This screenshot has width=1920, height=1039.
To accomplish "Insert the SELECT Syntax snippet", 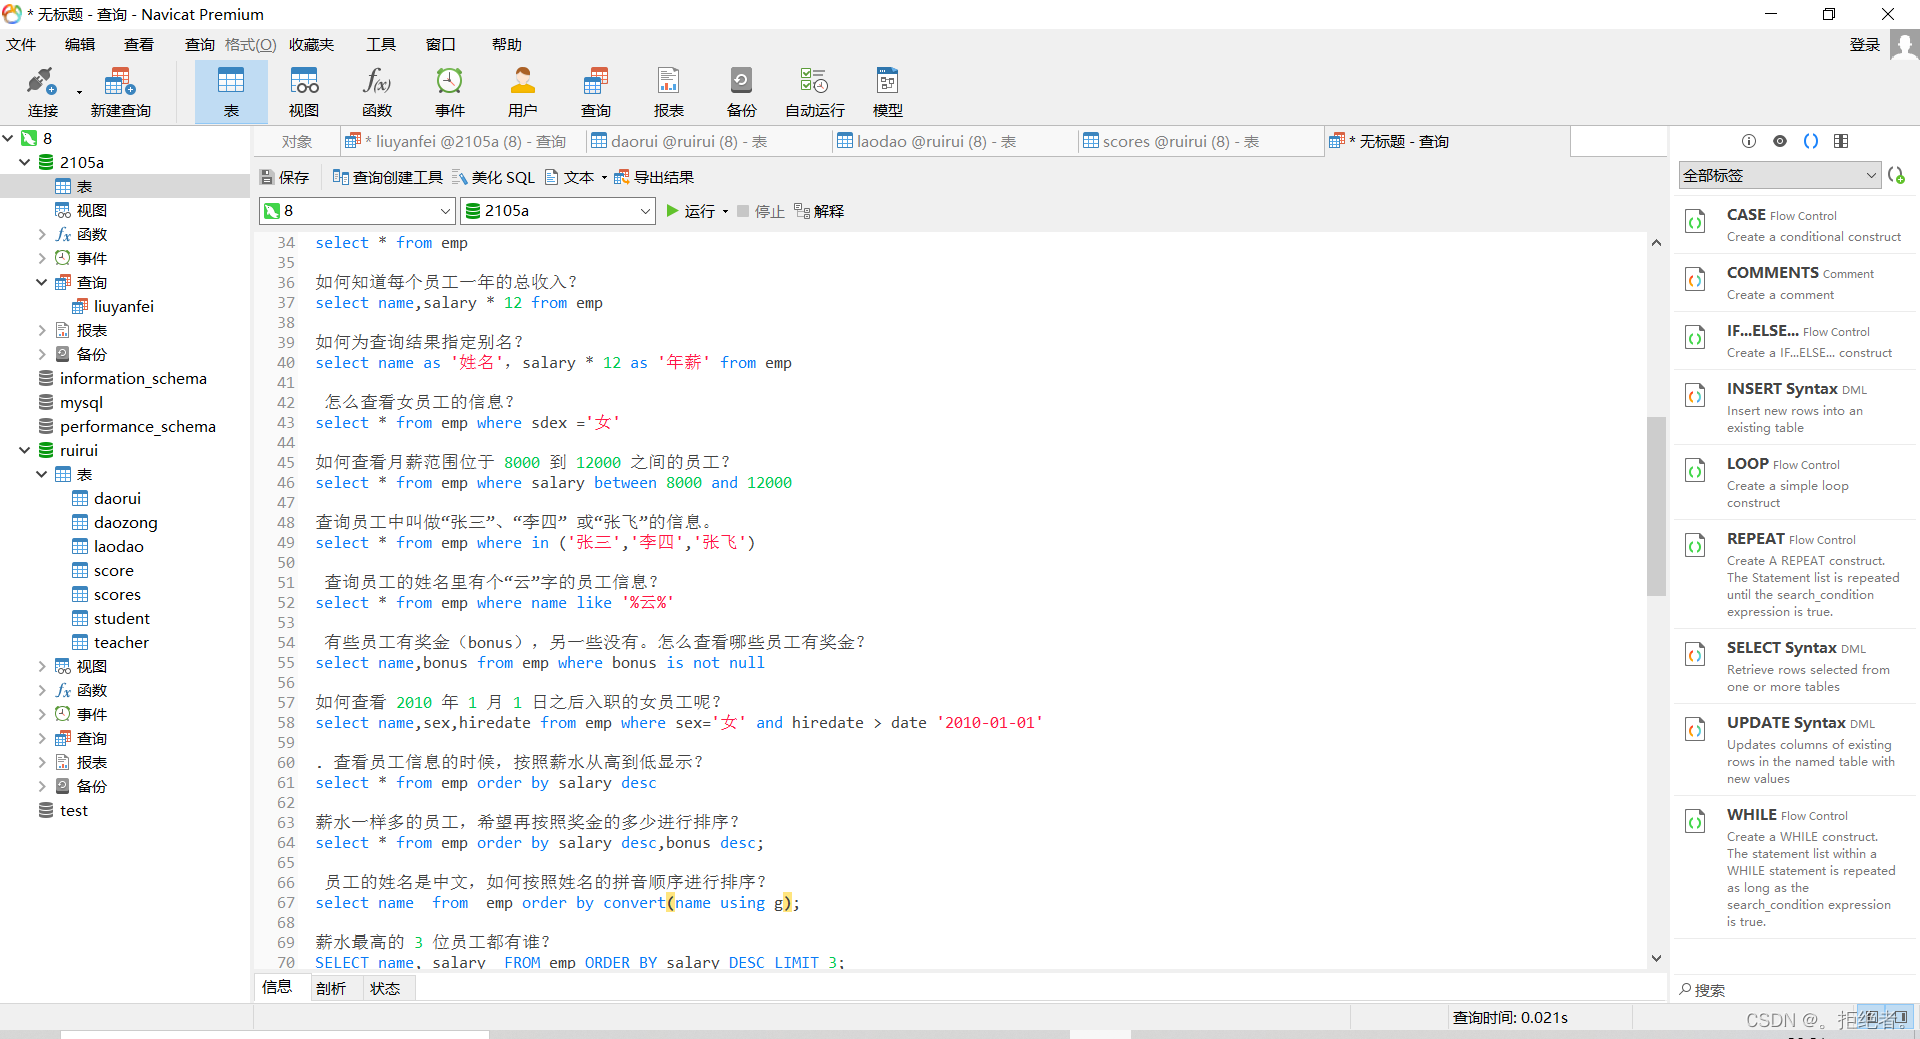I will tap(1794, 666).
